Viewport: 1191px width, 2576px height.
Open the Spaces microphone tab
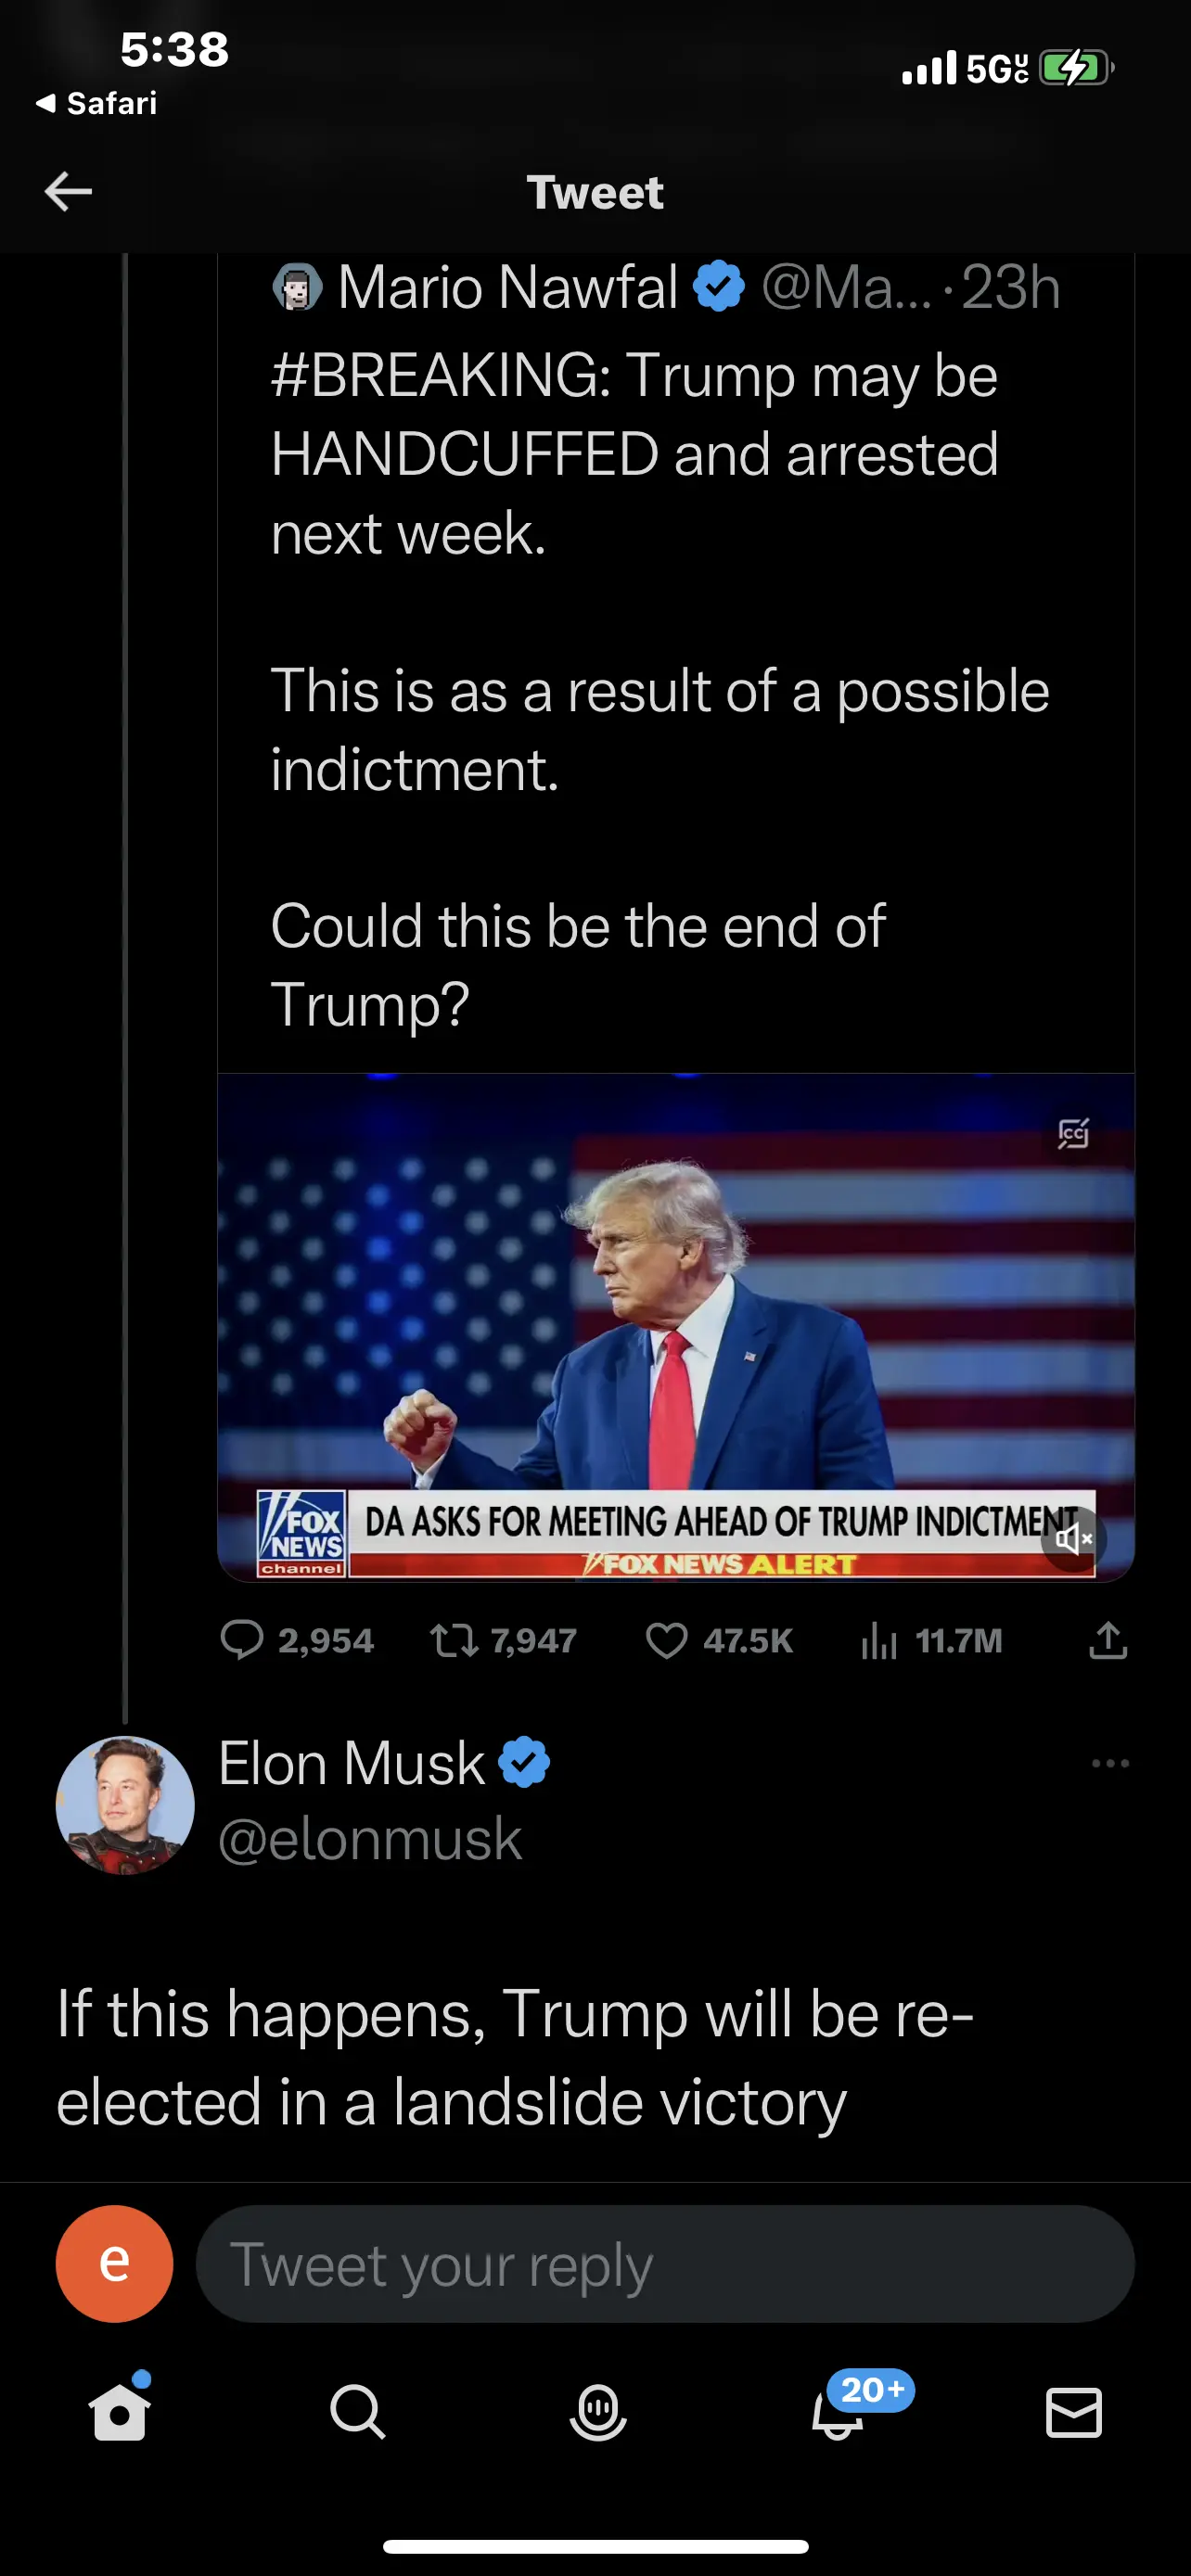[597, 2412]
